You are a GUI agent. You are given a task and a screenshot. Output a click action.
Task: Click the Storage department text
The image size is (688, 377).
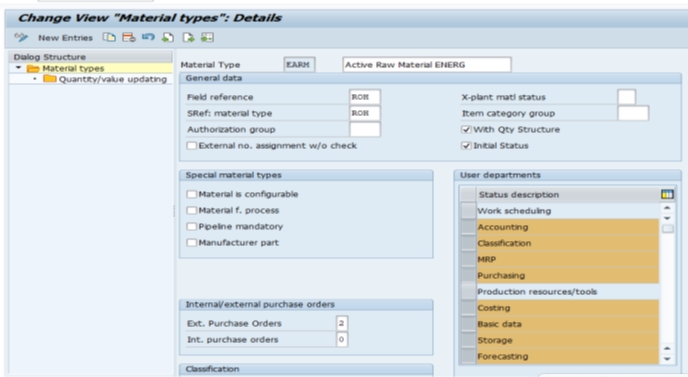495,341
